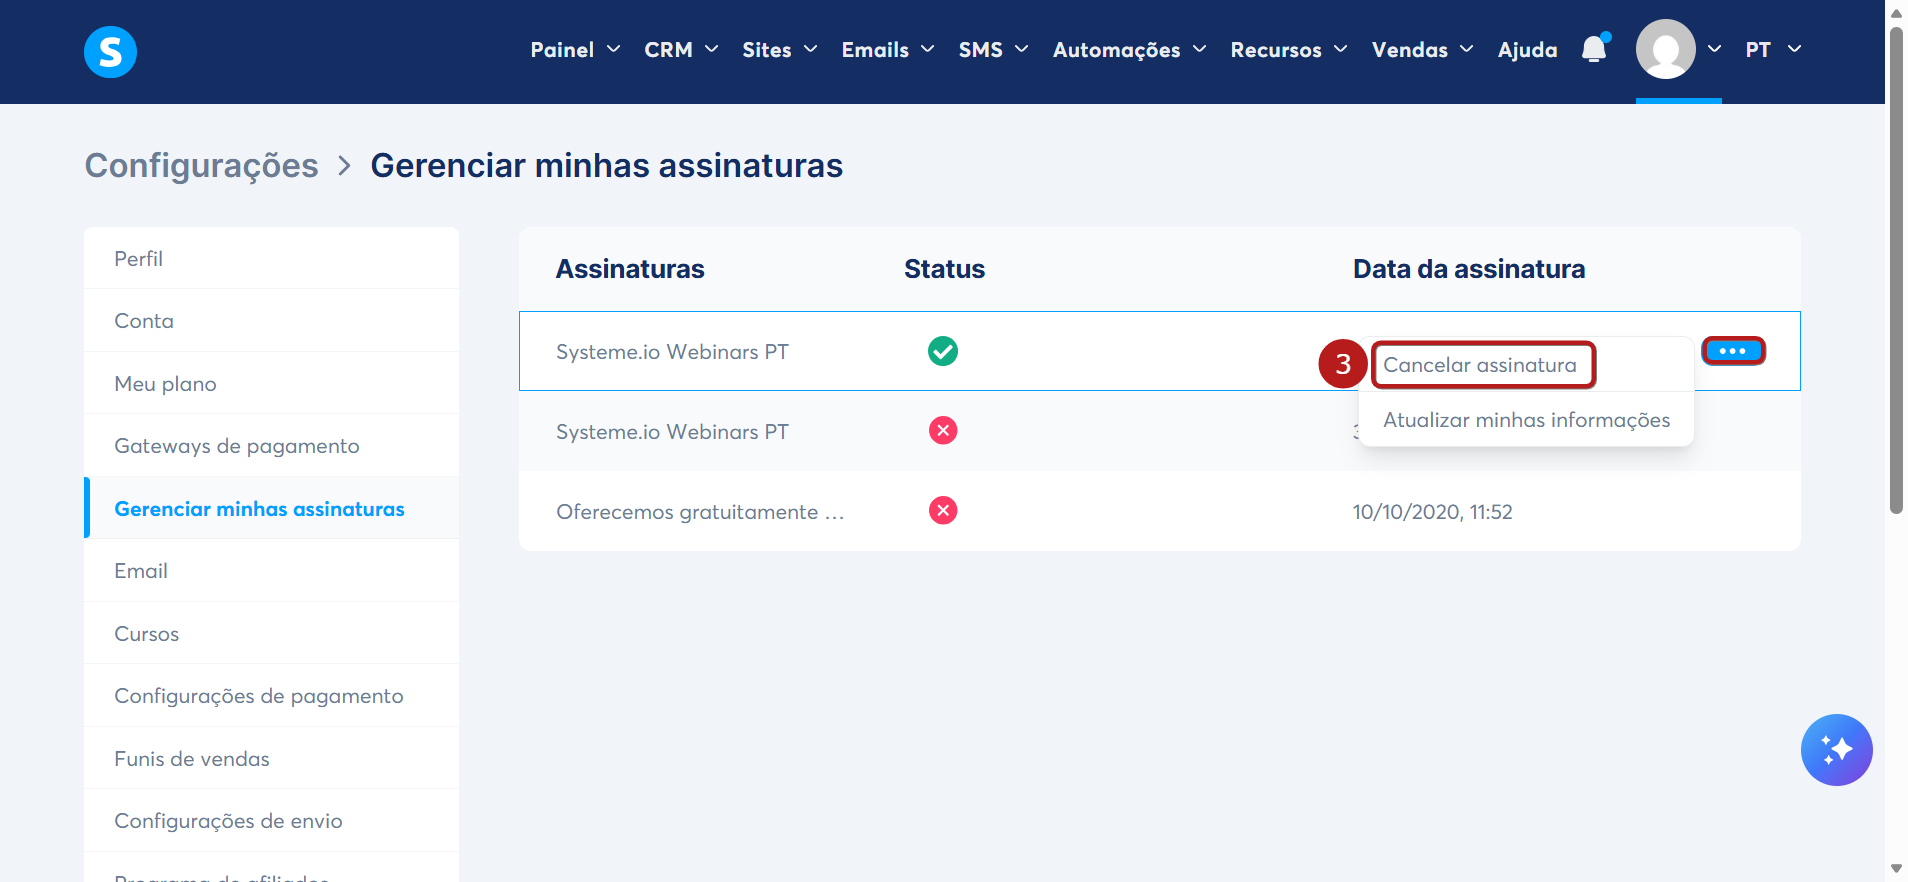Open the Sites dropdown

tap(780, 50)
